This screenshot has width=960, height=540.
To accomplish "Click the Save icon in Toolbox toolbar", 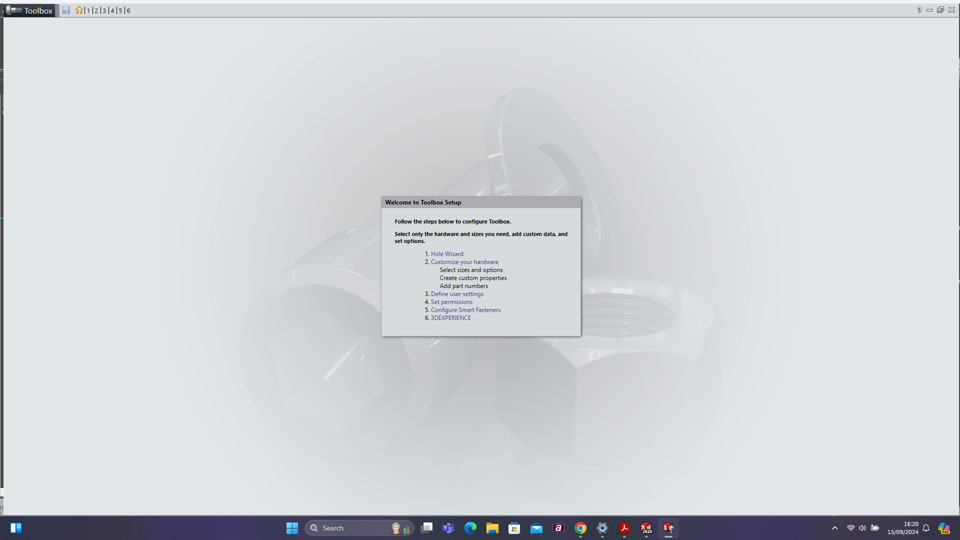I will click(66, 10).
